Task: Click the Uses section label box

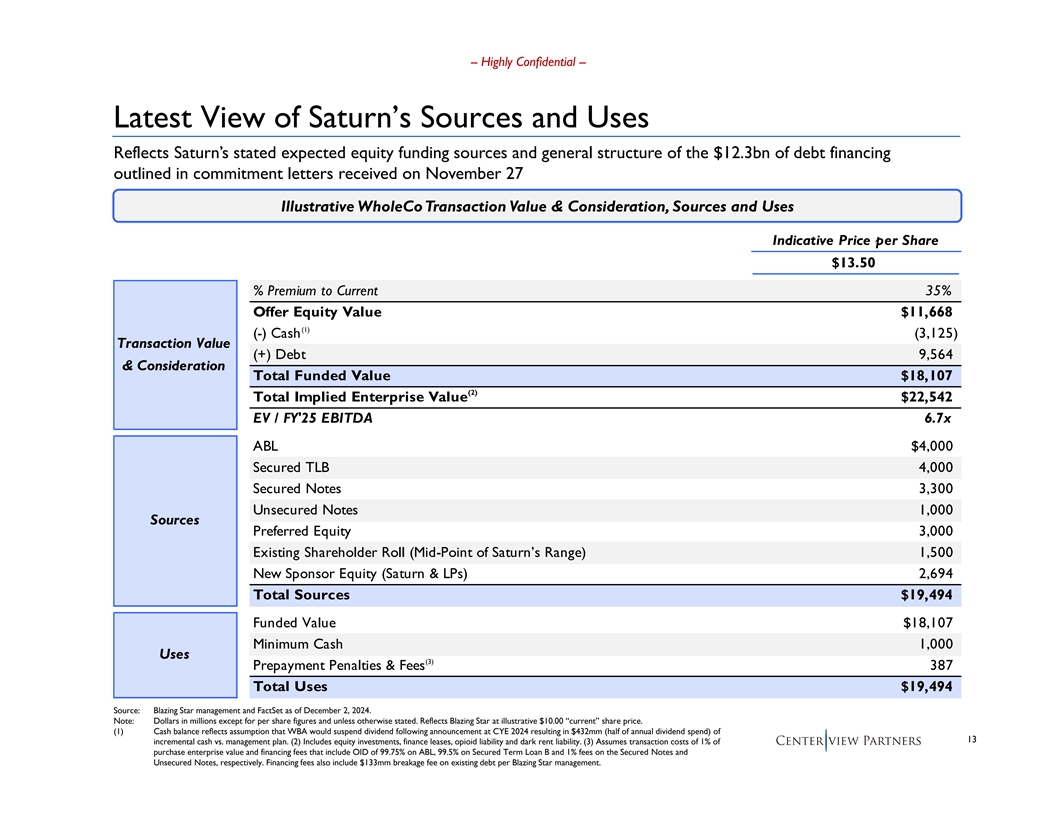Action: tap(174, 654)
